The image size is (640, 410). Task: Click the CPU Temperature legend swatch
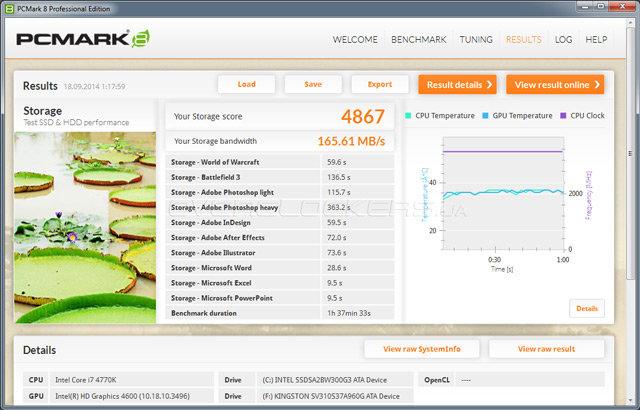pyautogui.click(x=408, y=115)
